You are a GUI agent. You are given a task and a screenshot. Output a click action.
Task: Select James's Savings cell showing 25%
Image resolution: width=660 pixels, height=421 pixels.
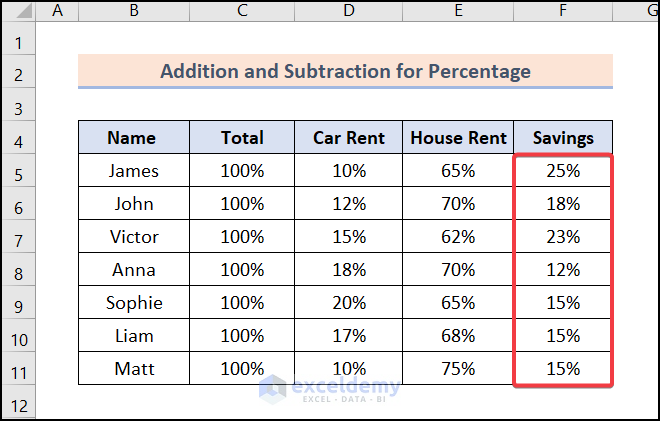point(562,171)
